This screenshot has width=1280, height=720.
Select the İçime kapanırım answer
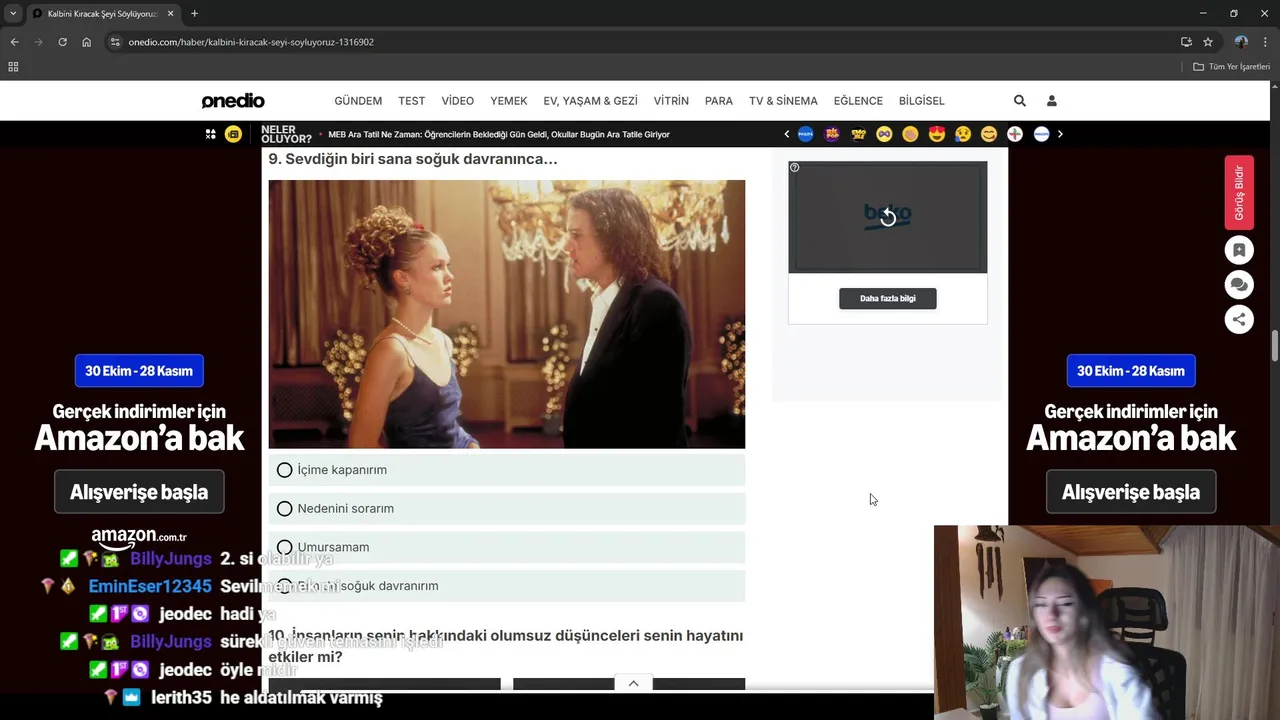[507, 470]
